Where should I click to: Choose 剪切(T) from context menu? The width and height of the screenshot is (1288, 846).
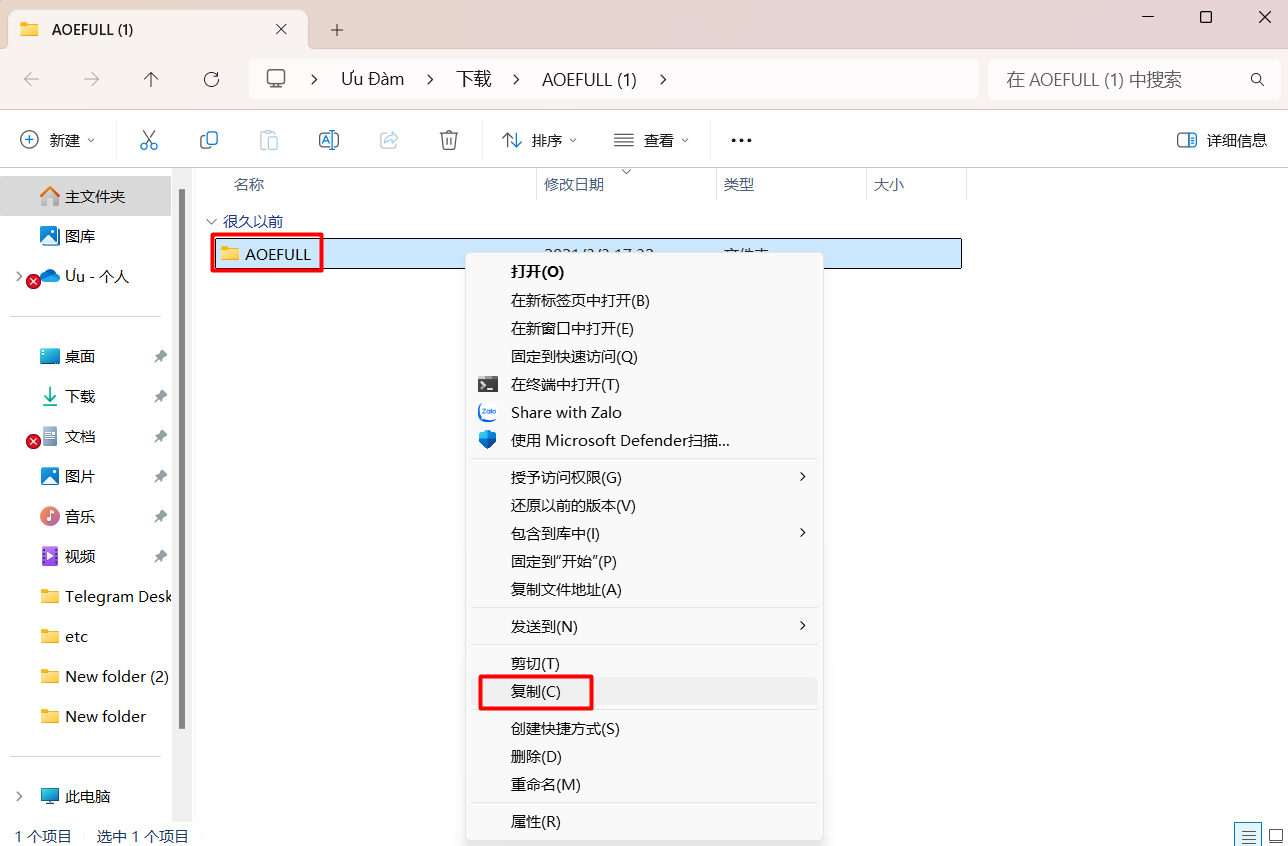pyautogui.click(x=644, y=664)
